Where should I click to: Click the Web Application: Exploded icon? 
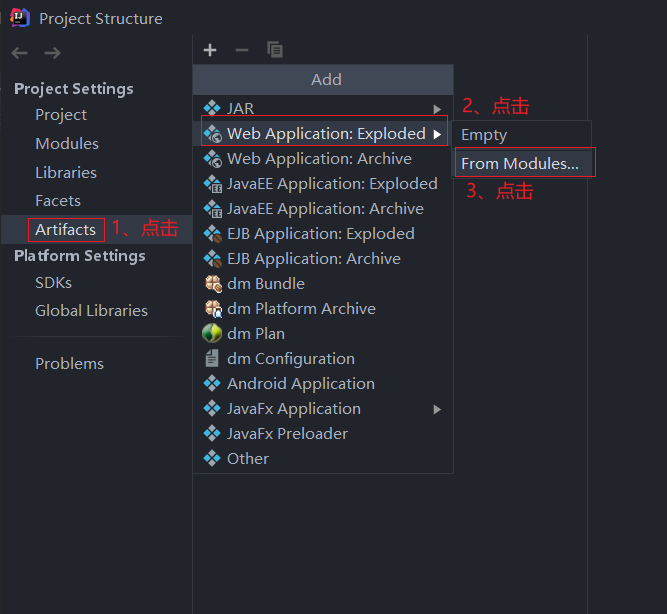212,134
